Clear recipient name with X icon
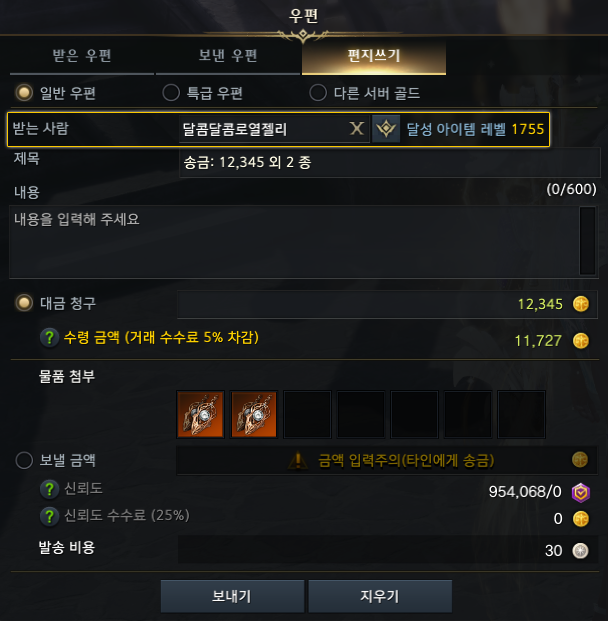This screenshot has height=621, width=608. [x=356, y=129]
